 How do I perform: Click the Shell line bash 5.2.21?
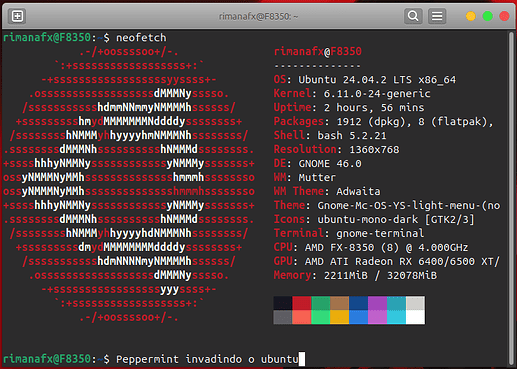coord(330,136)
